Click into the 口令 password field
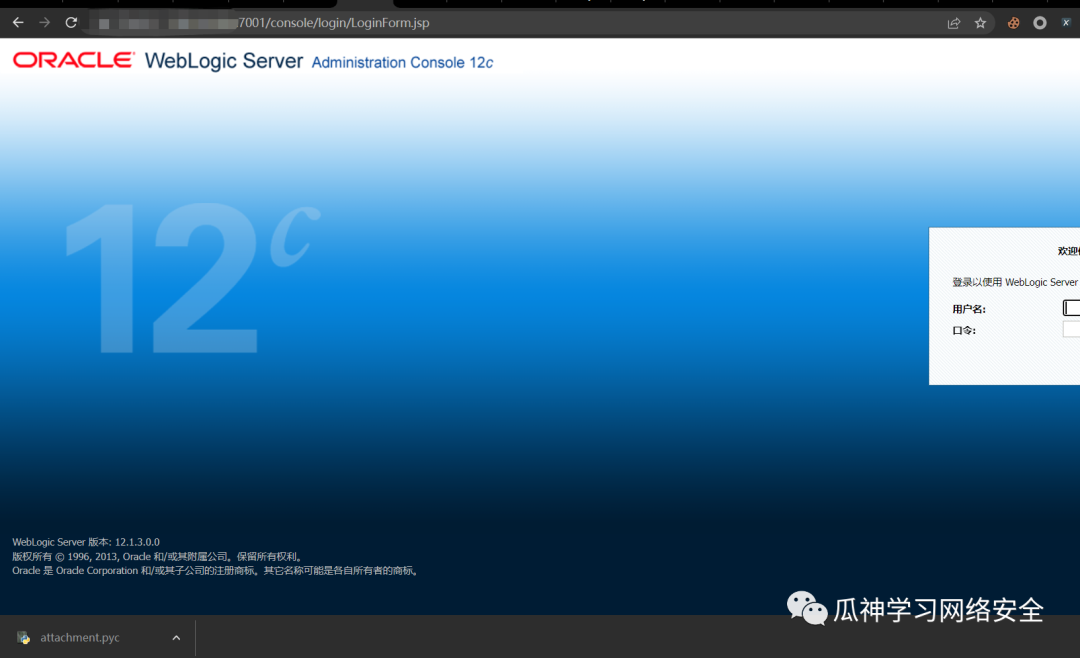The height and width of the screenshot is (658, 1080). tap(1071, 329)
